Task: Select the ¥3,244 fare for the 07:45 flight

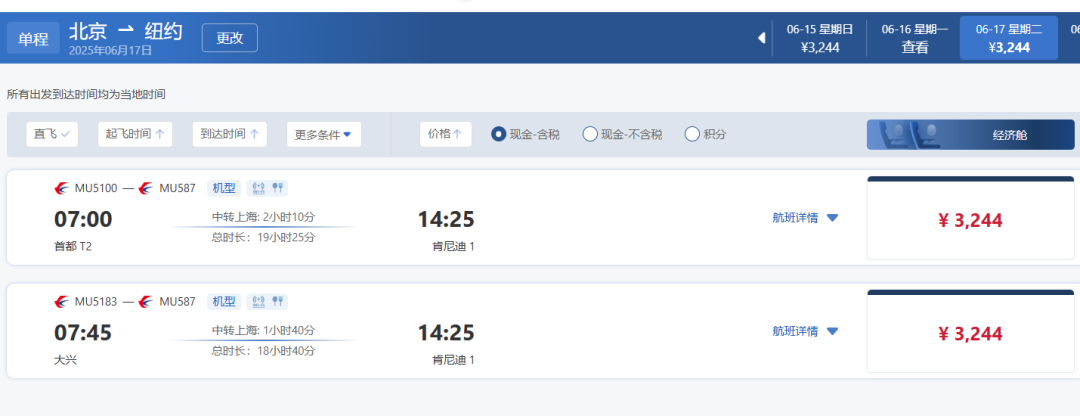Action: pos(970,334)
